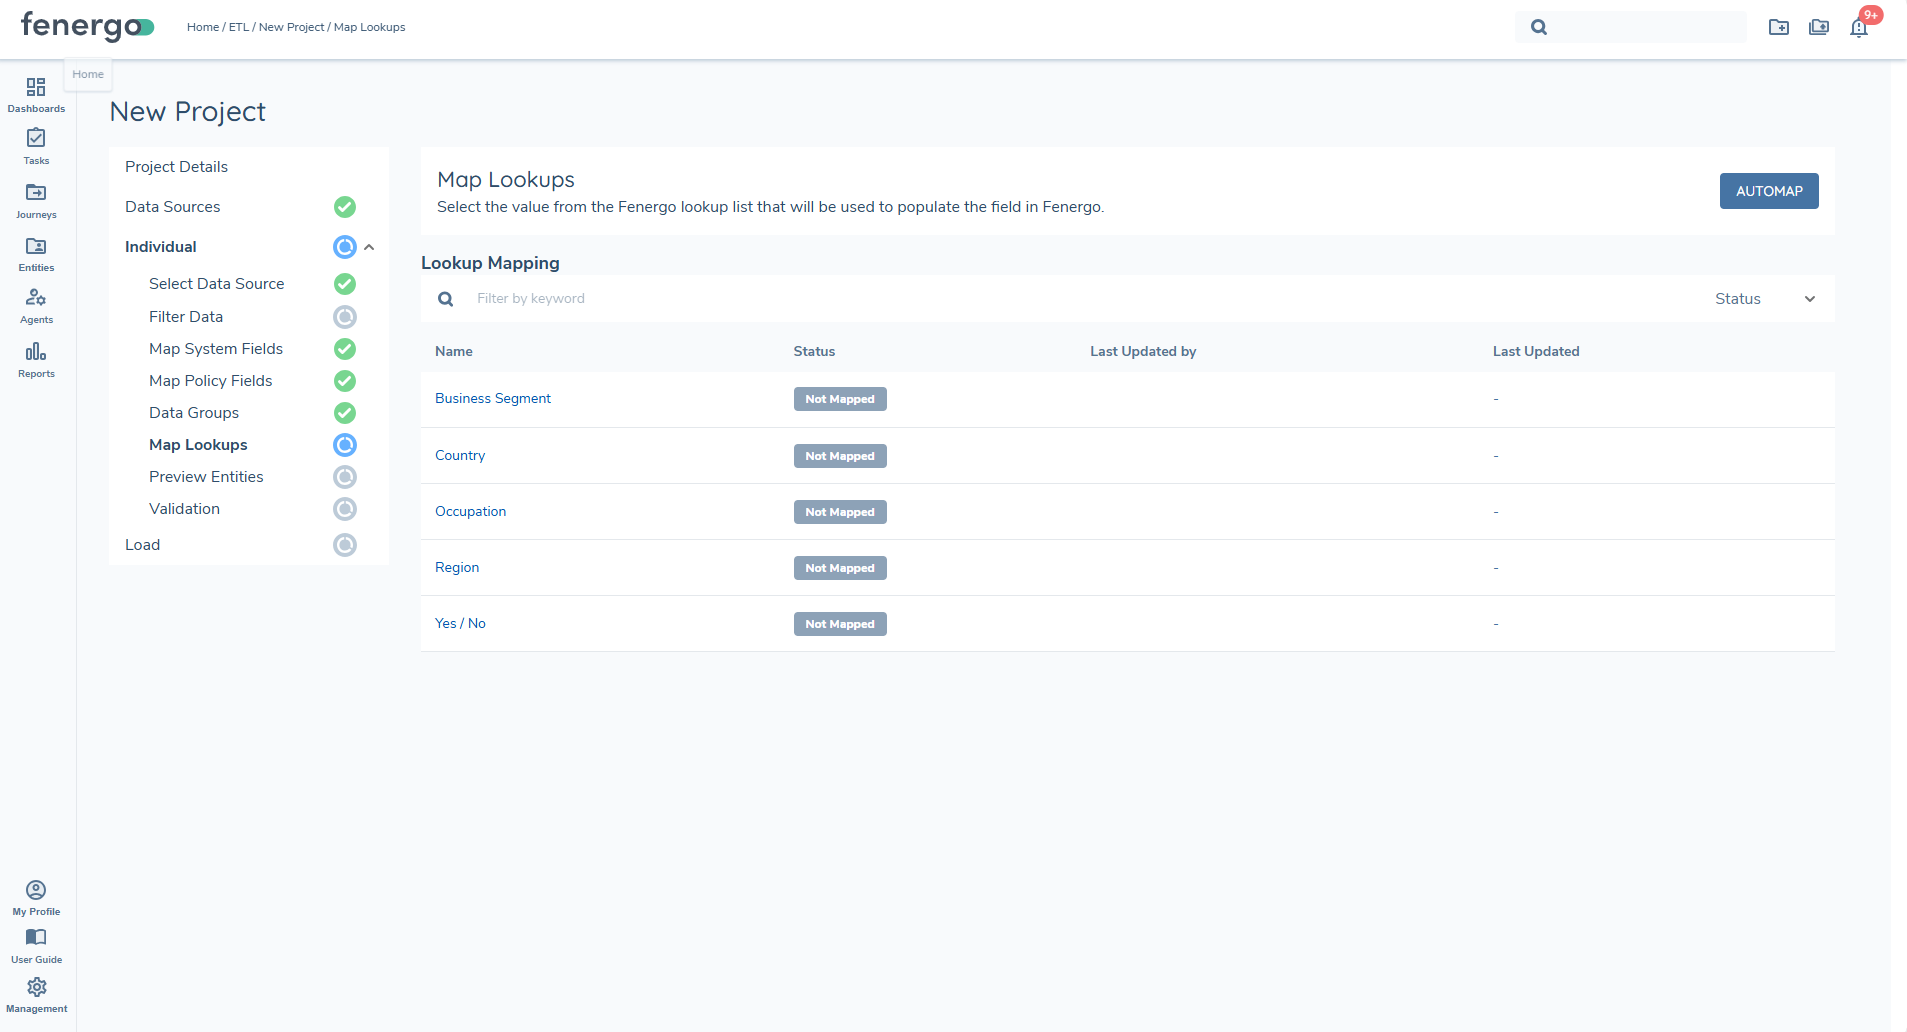The height and width of the screenshot is (1032, 1907).
Task: Open Reports from the sidebar
Action: coord(36,352)
